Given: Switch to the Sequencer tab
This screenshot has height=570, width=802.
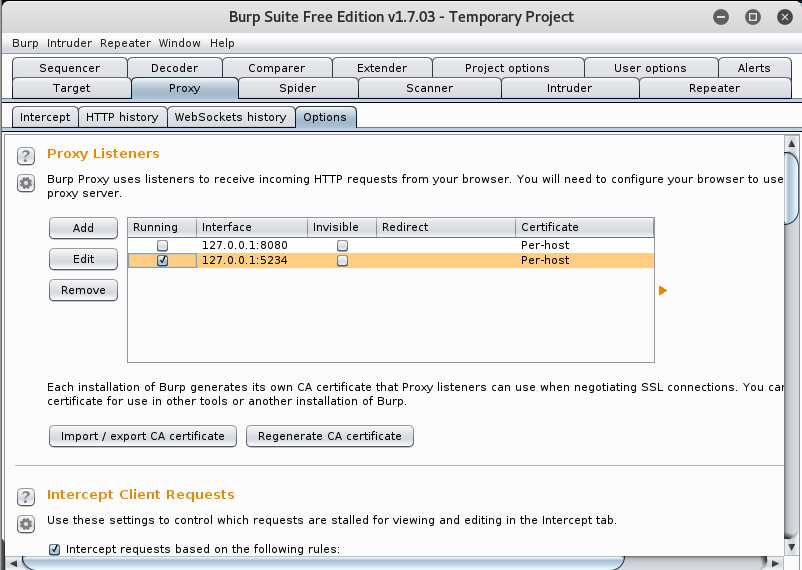Looking at the screenshot, I should pos(70,68).
